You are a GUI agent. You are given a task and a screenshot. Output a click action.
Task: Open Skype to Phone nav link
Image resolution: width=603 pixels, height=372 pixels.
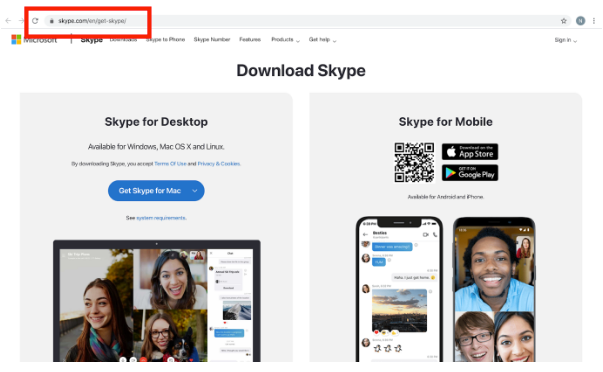click(165, 40)
